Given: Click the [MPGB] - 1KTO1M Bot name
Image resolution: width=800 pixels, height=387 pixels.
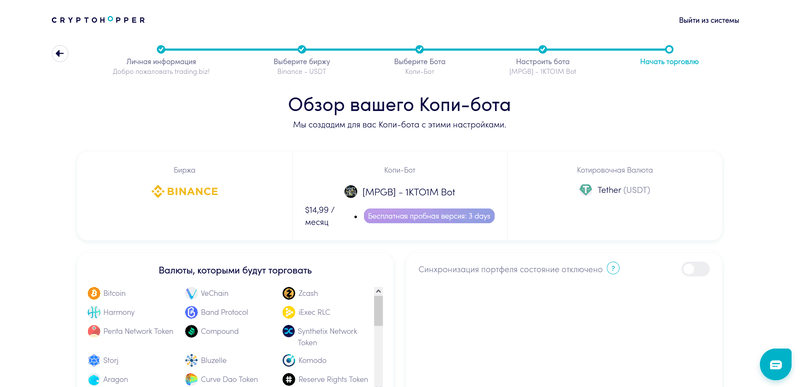Looking at the screenshot, I should point(409,192).
